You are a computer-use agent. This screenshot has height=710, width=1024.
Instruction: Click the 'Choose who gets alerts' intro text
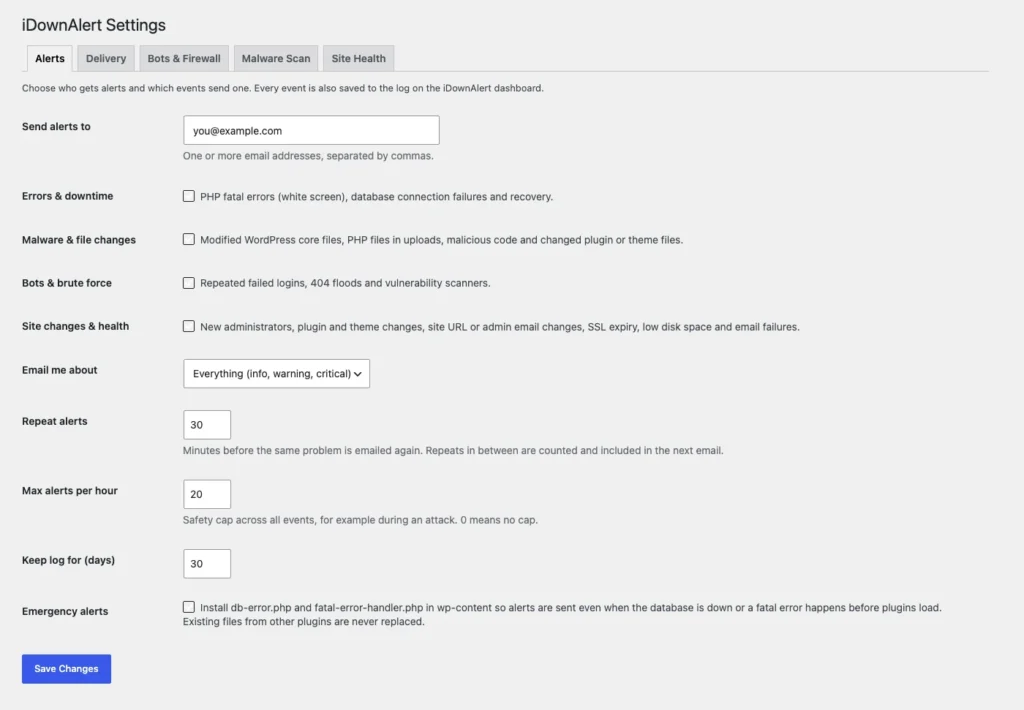283,88
